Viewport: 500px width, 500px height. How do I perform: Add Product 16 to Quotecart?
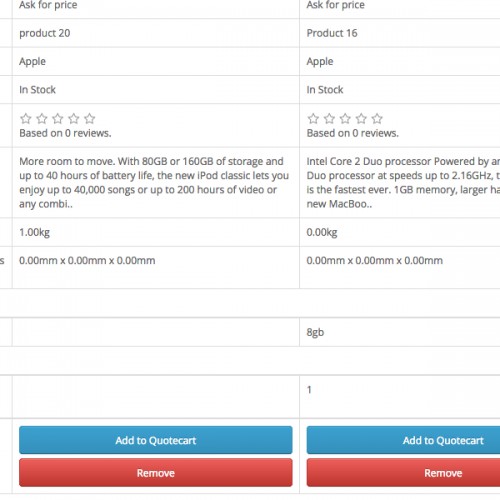403,440
